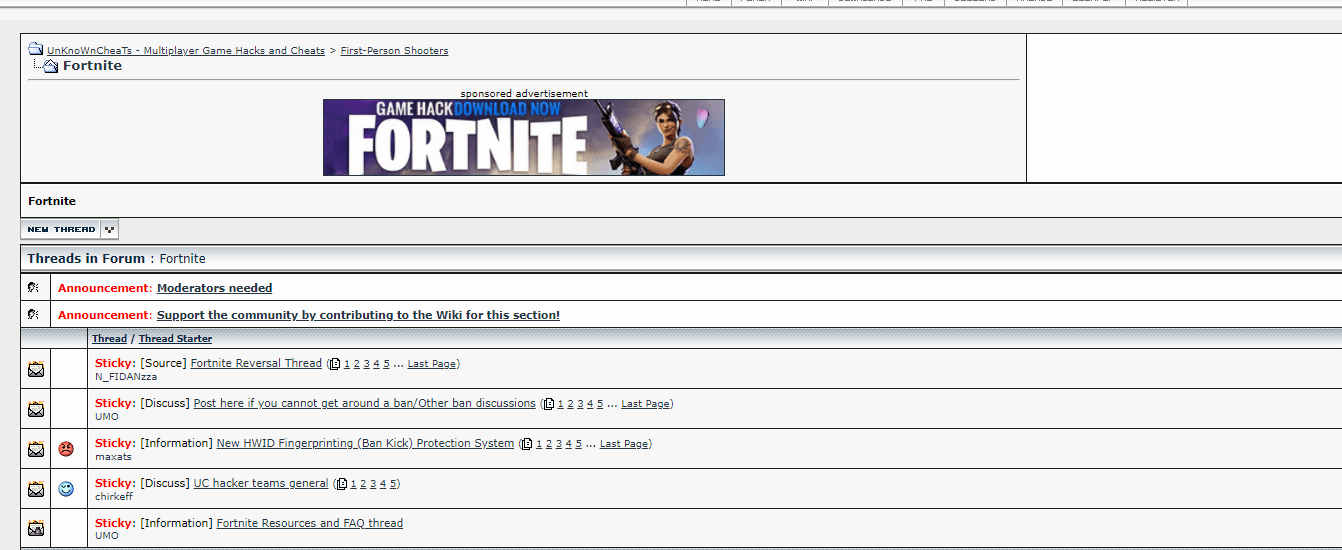Go to page 2 of Fortnite Reversal Thread
Screen dimensions: 1342x550
point(357,364)
